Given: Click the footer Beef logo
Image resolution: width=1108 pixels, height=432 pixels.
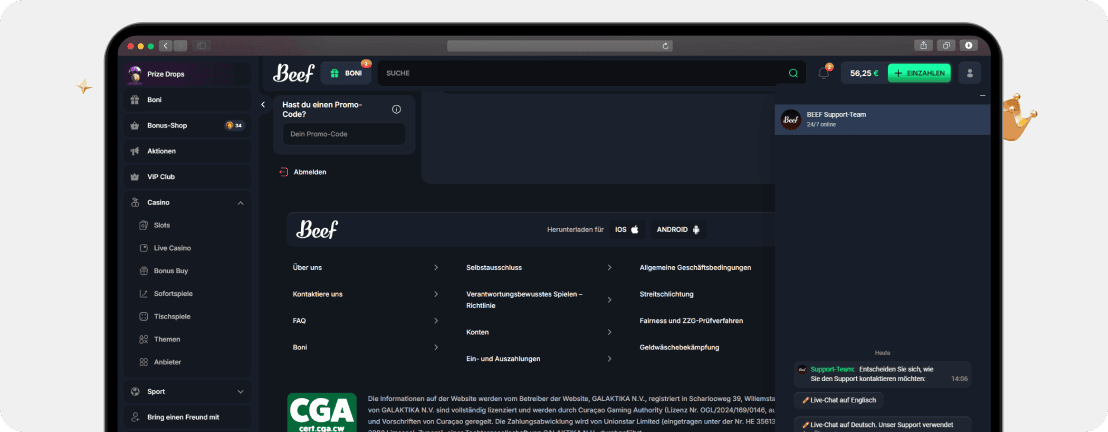Looking at the screenshot, I should pyautogui.click(x=317, y=229).
